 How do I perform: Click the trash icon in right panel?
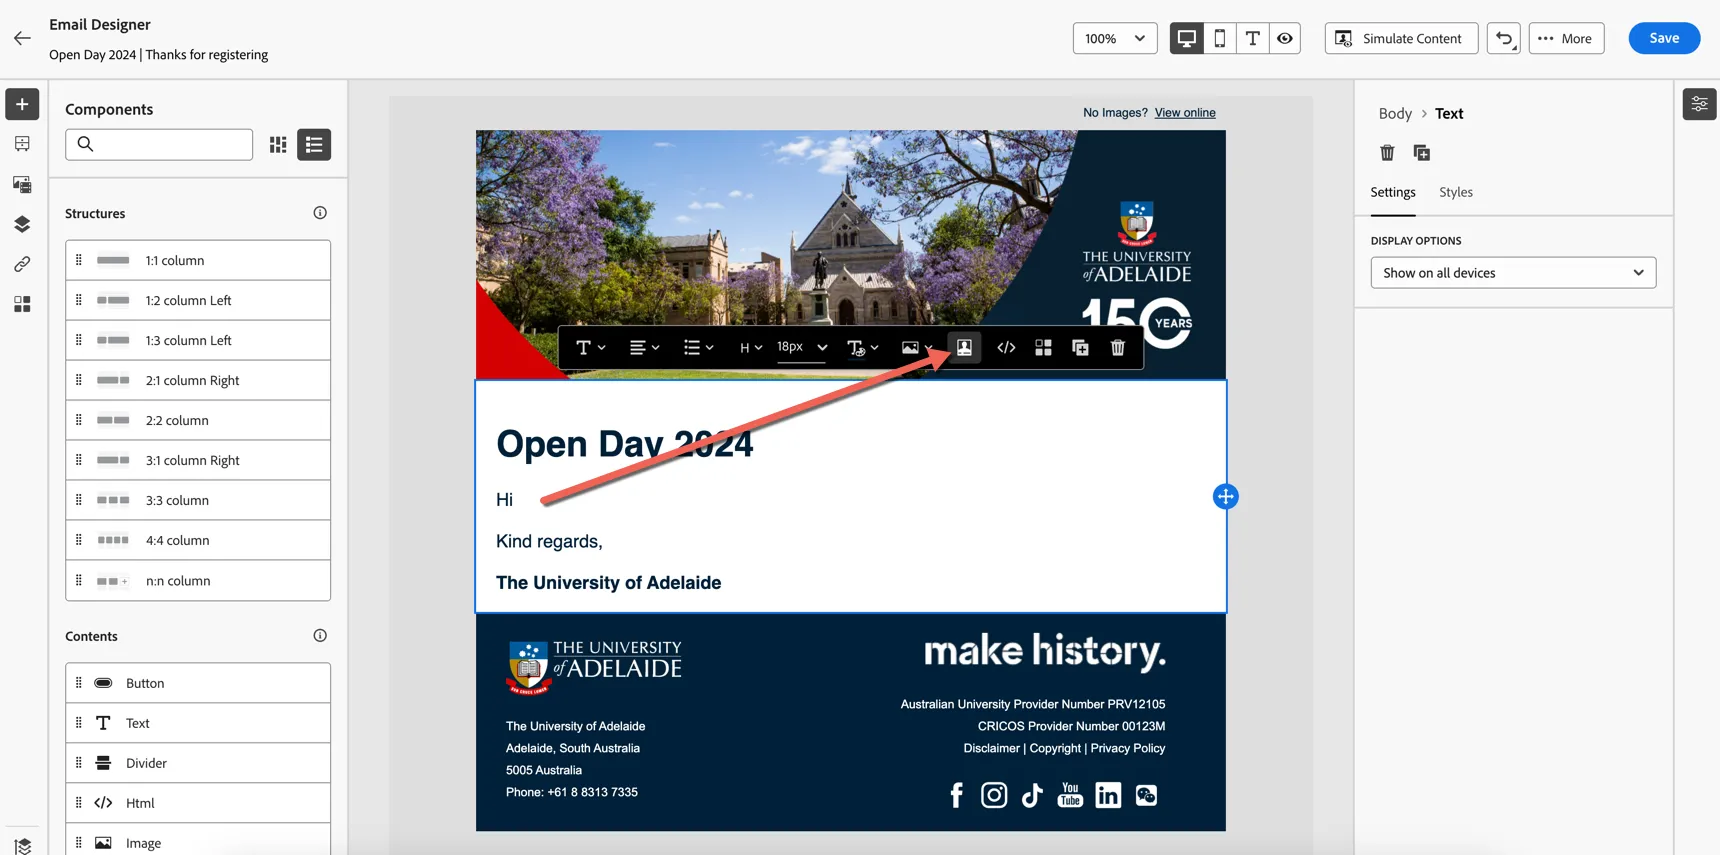coord(1387,153)
